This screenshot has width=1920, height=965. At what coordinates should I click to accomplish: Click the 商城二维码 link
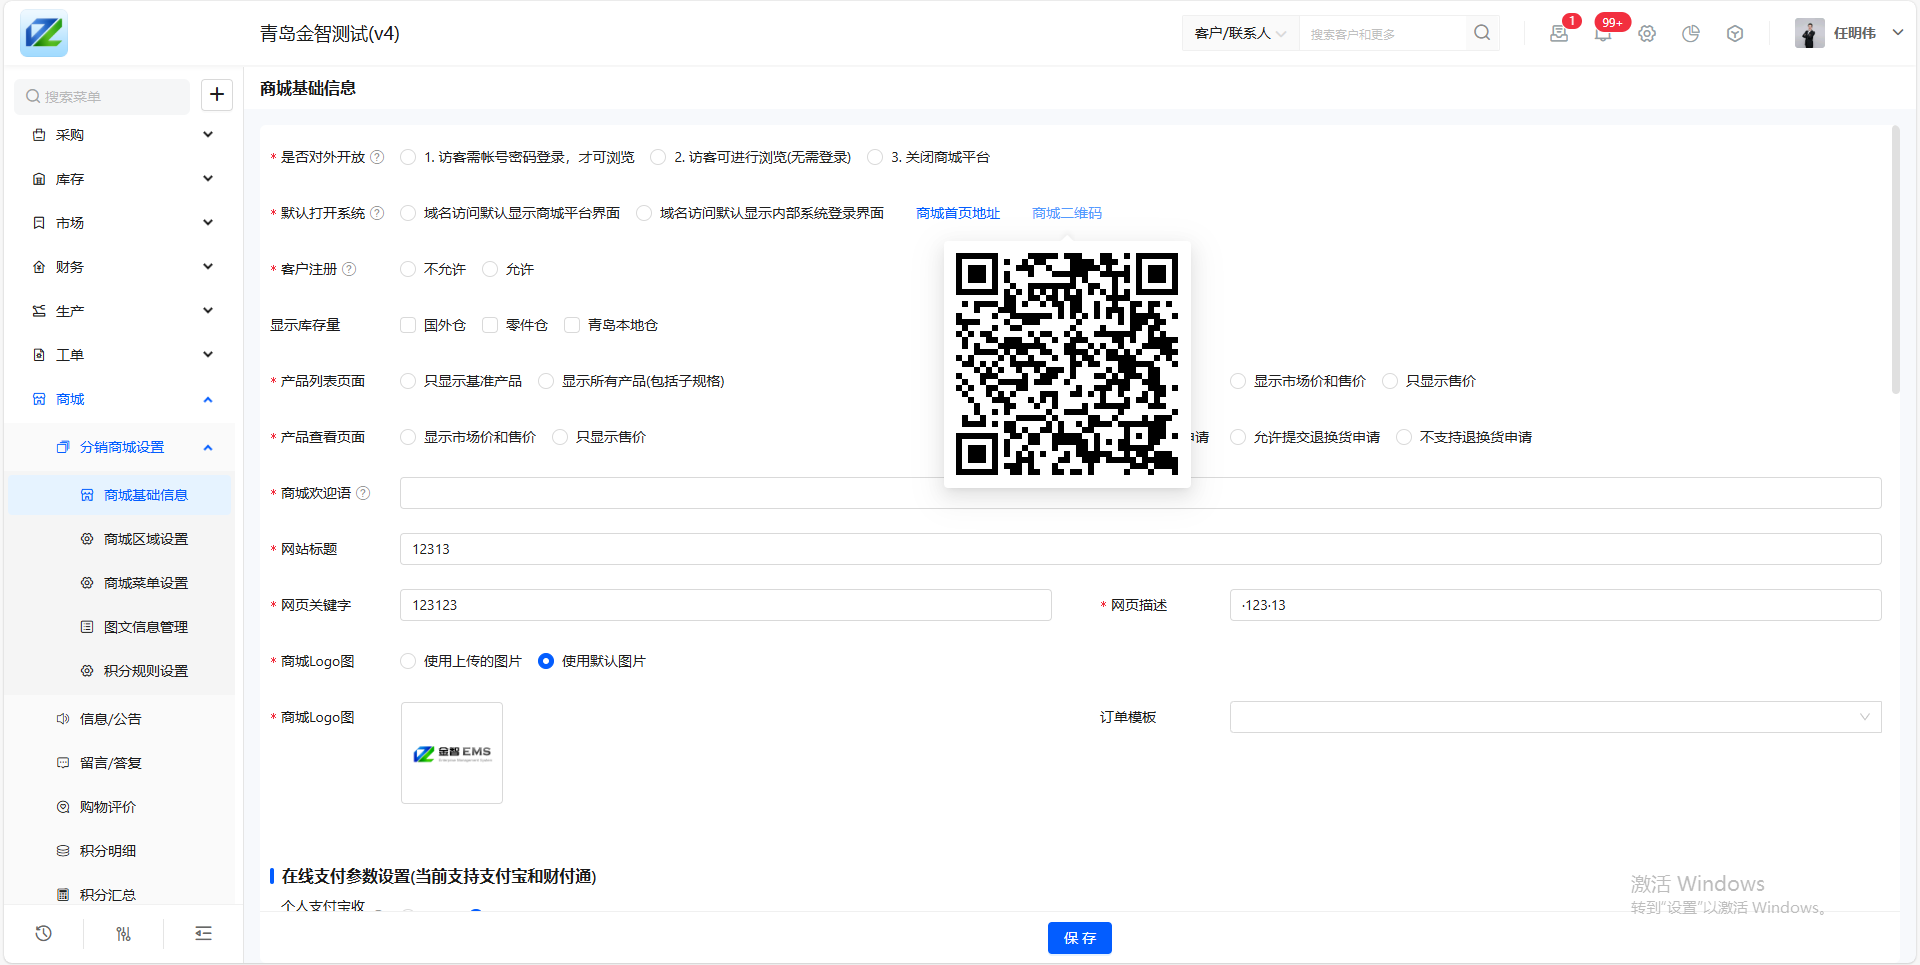pyautogui.click(x=1067, y=213)
